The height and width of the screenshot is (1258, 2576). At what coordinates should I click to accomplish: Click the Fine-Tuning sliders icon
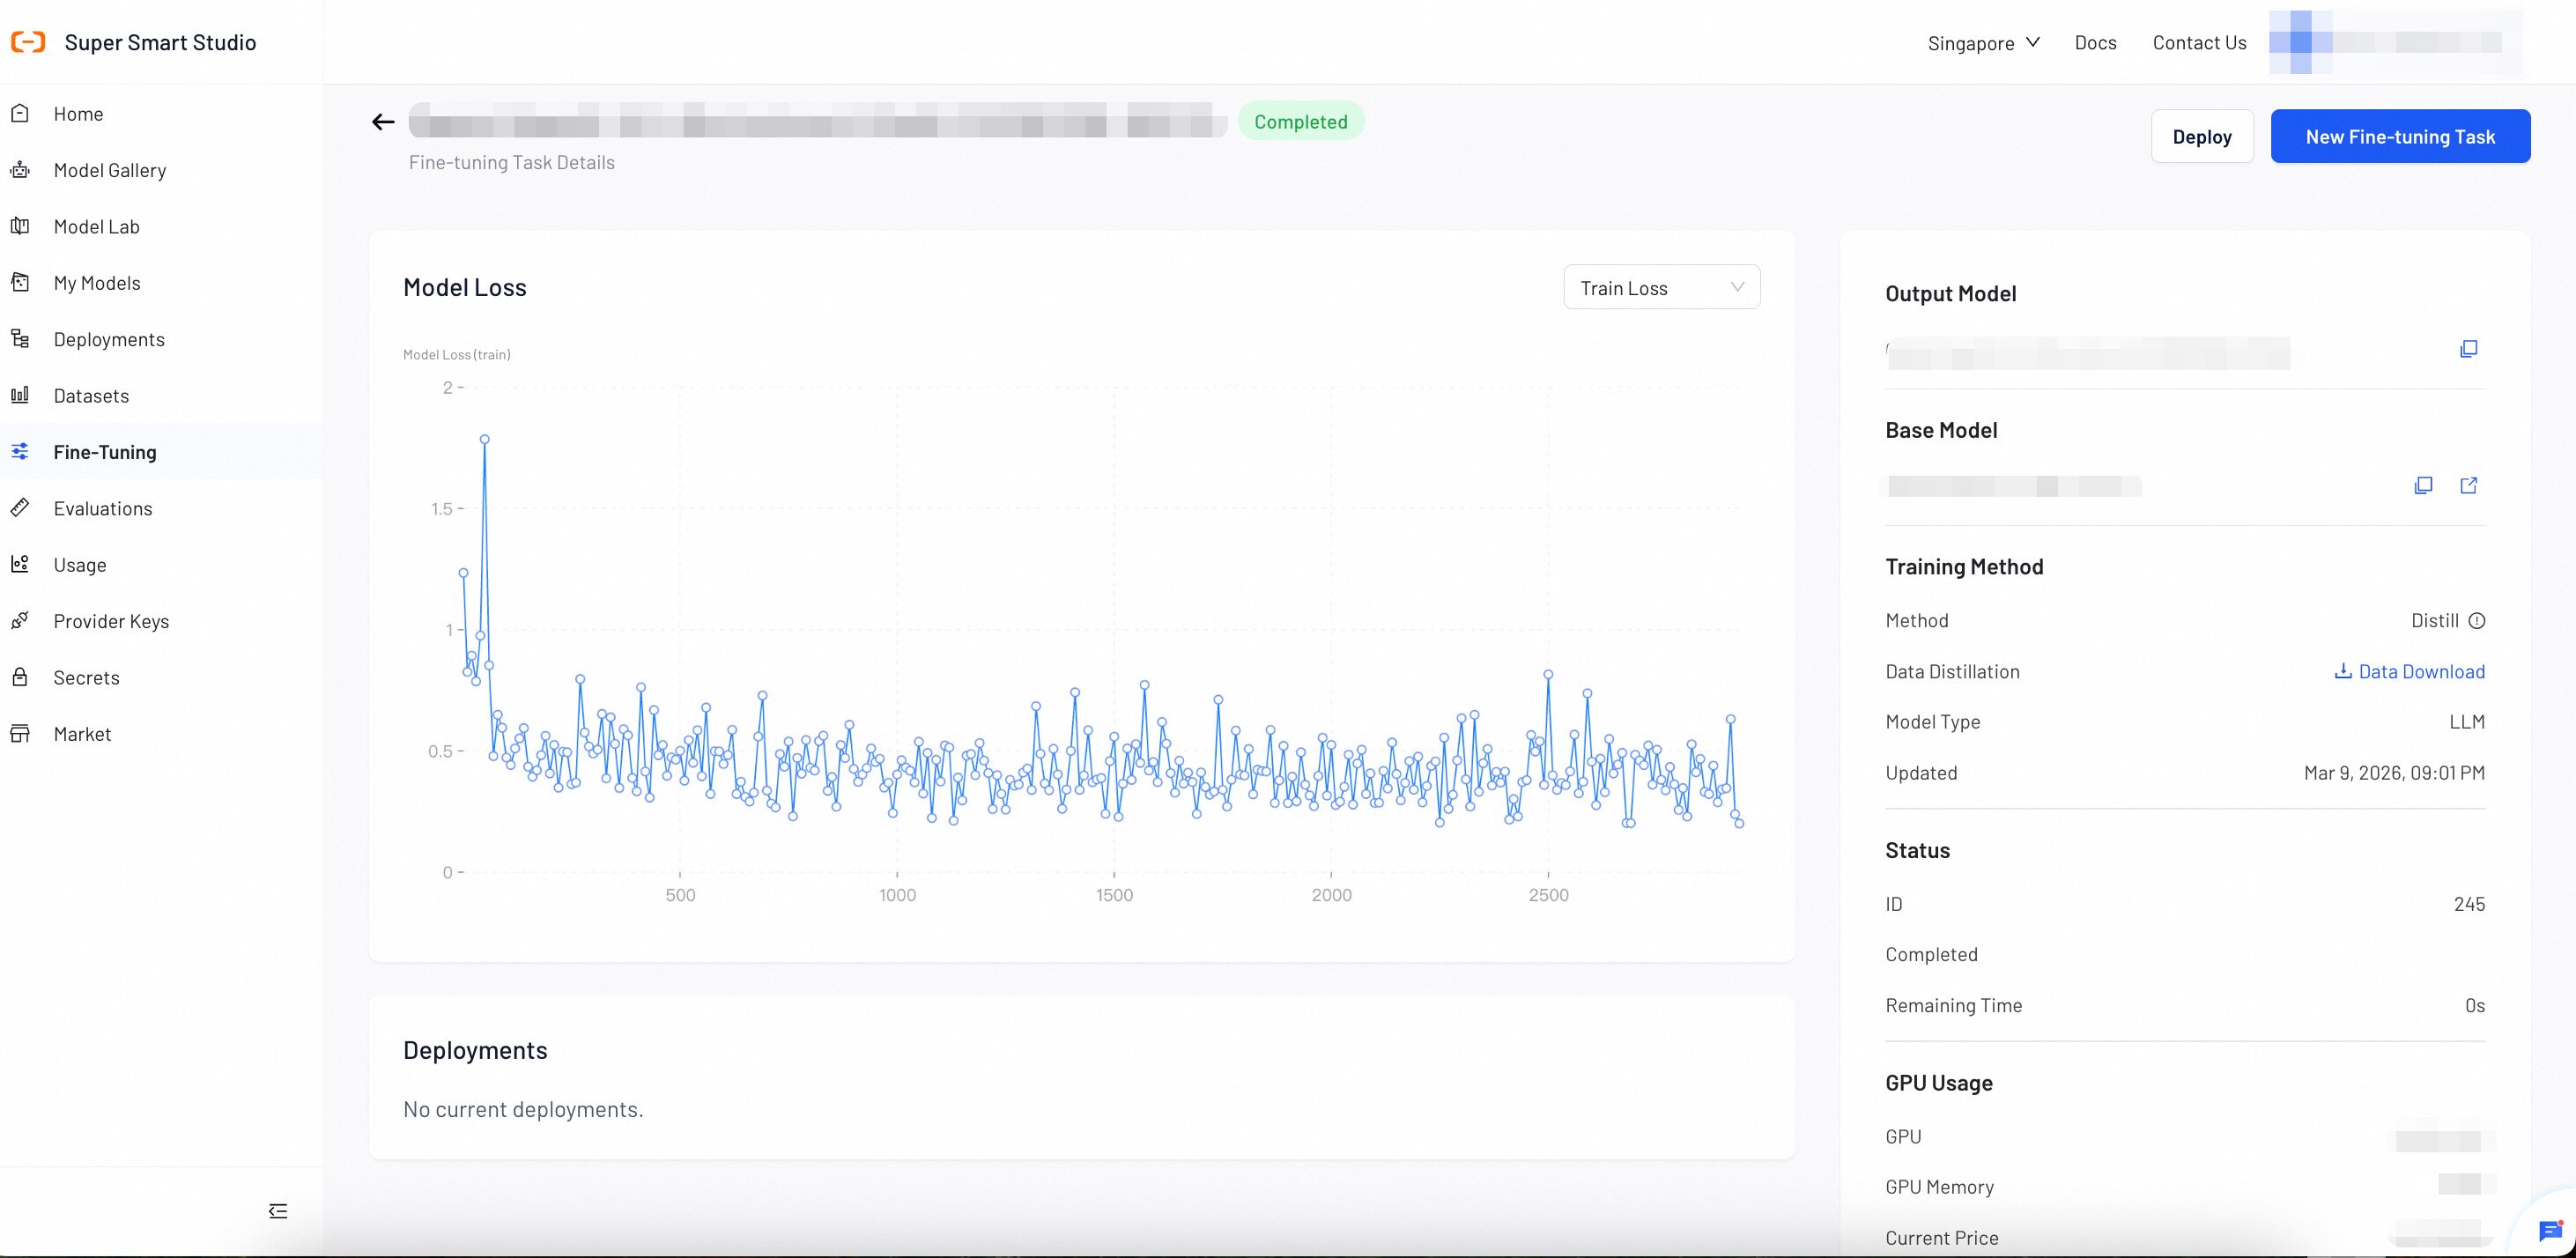[x=20, y=452]
